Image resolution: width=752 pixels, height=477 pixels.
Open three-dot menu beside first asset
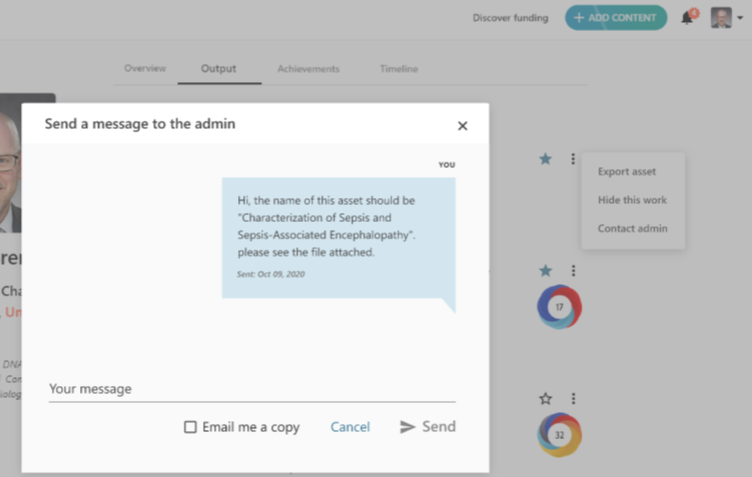[573, 159]
